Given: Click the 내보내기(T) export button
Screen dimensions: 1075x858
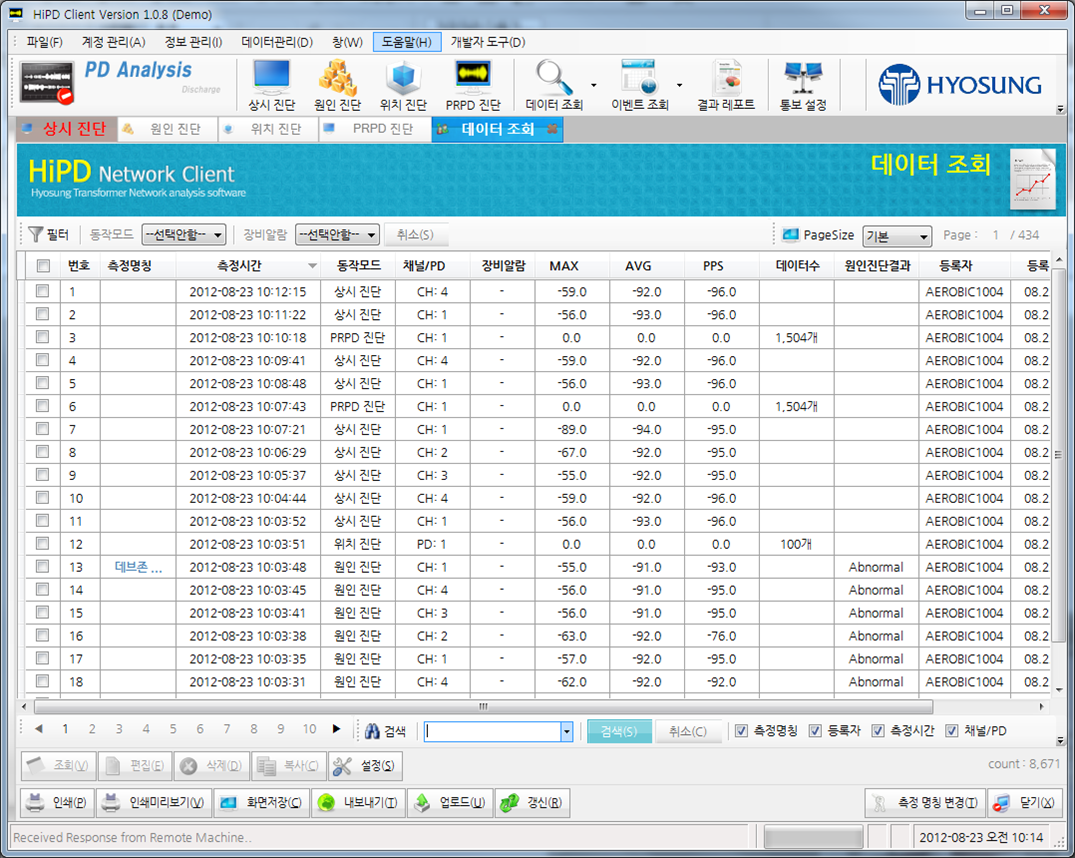Looking at the screenshot, I should click(359, 802).
